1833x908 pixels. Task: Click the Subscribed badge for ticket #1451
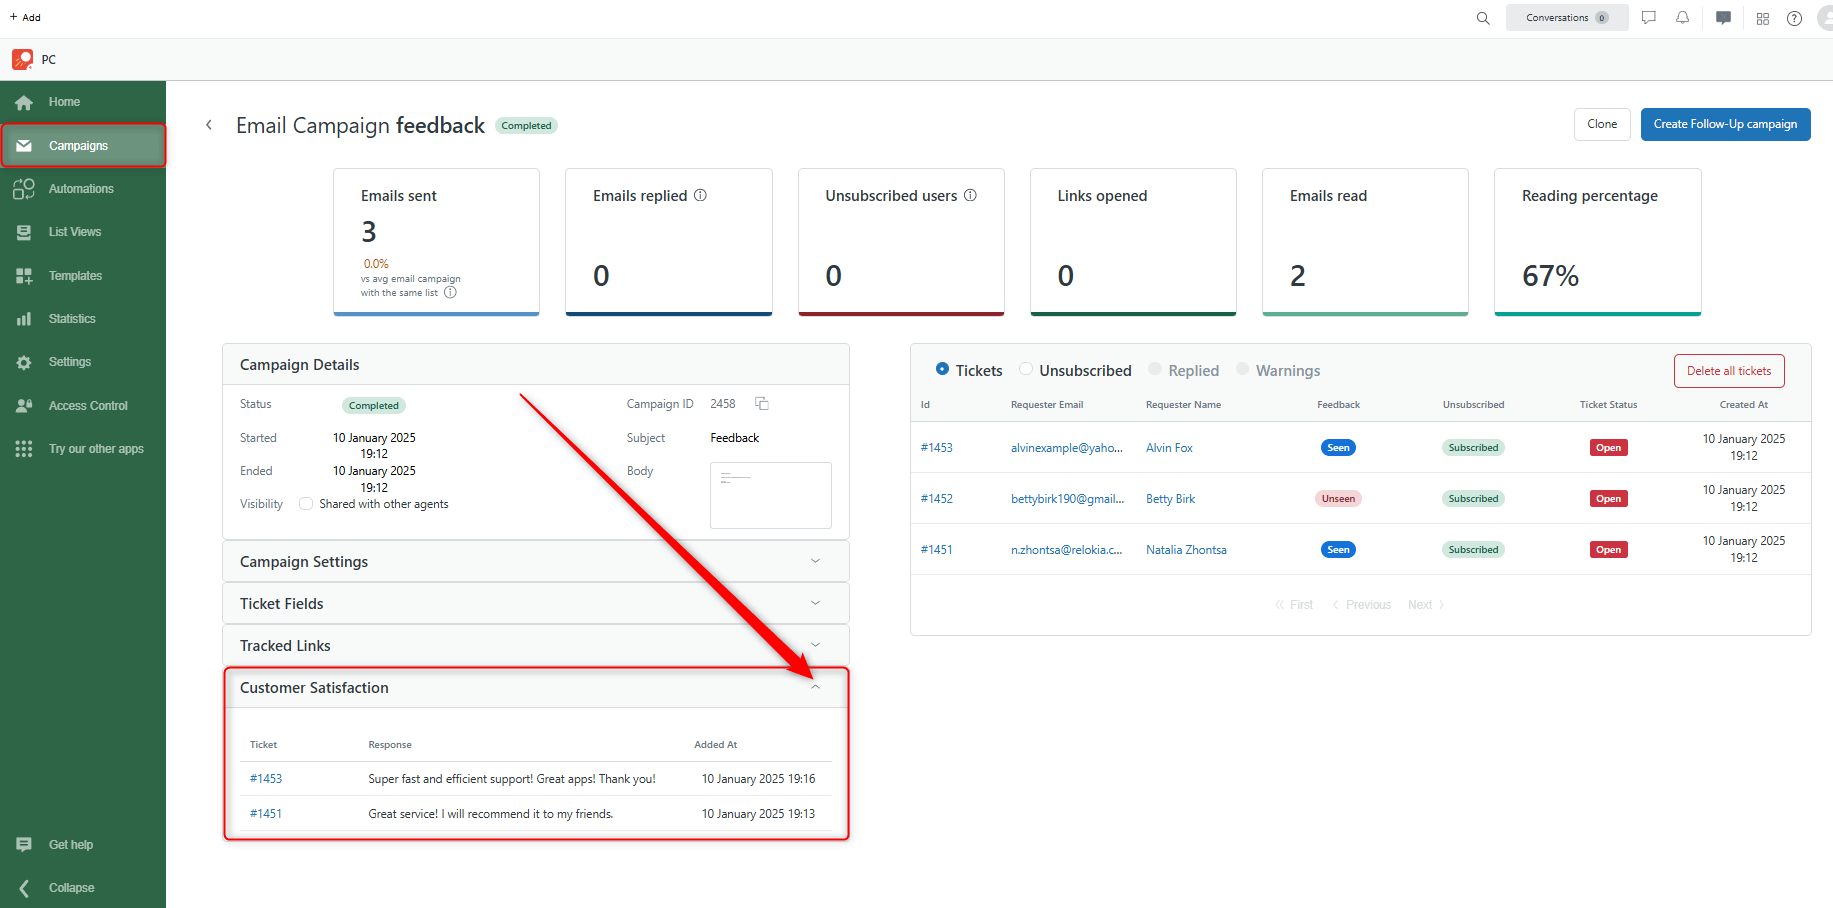click(x=1473, y=550)
